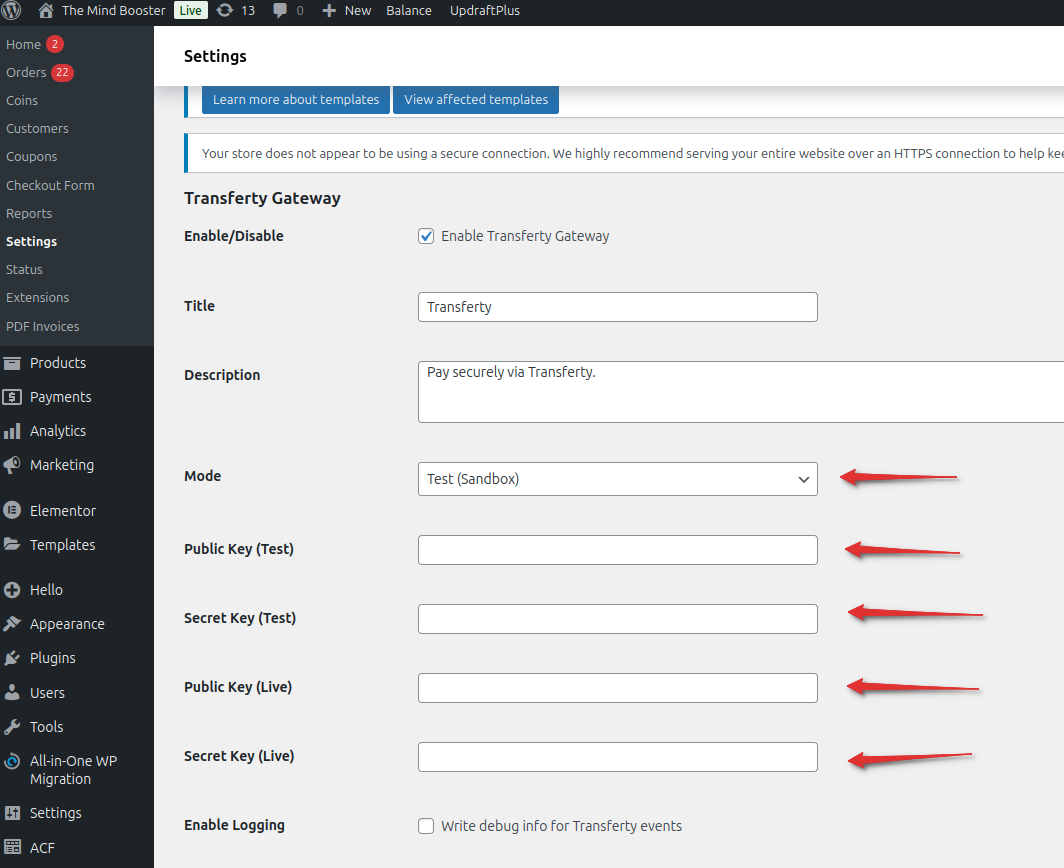Click the bottom Settings sliders icon

click(x=12, y=813)
